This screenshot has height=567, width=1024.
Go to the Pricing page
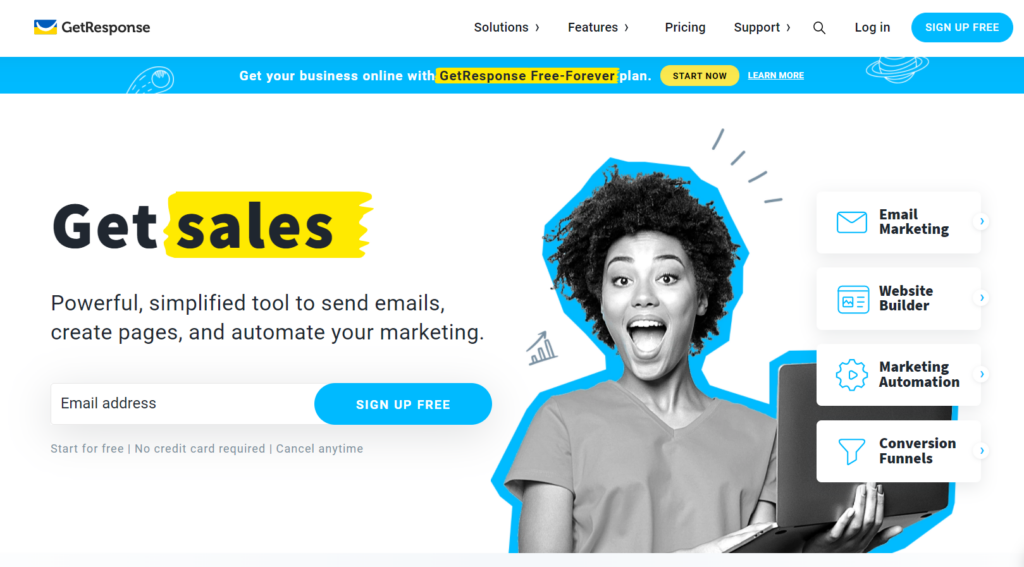(685, 27)
